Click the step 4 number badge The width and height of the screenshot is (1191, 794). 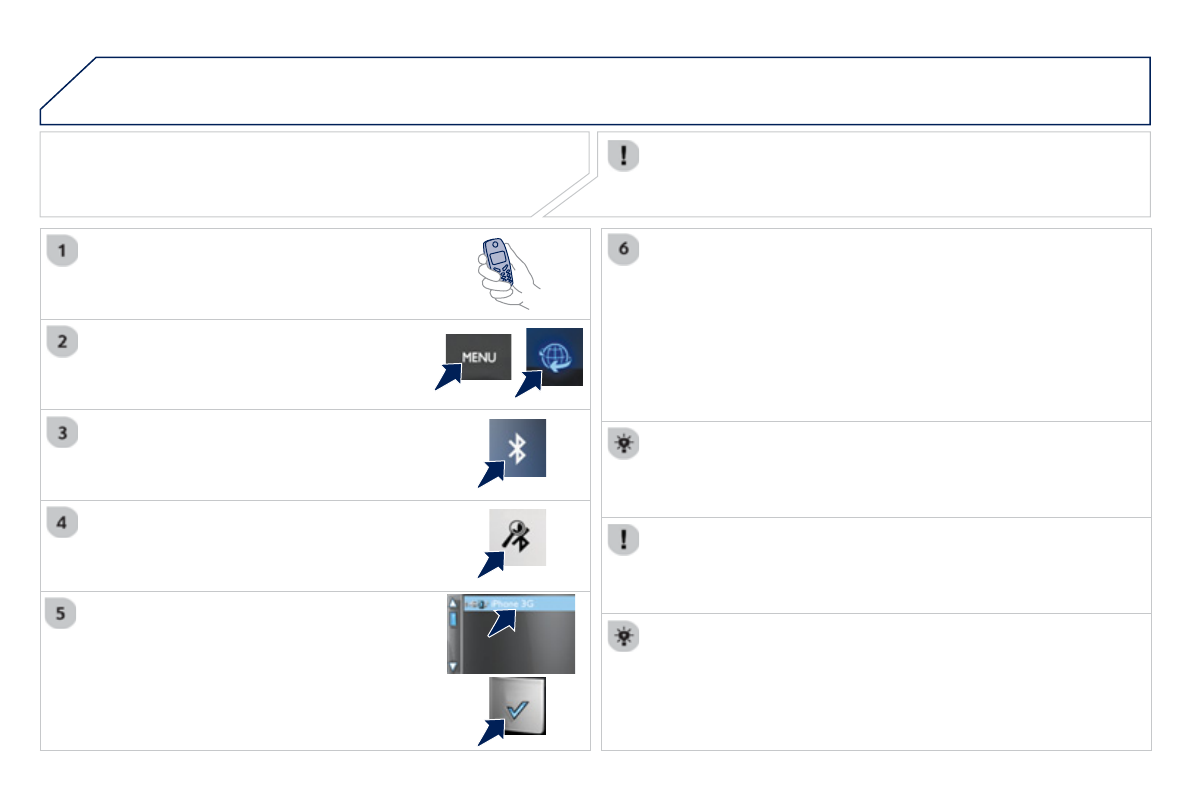coord(62,522)
